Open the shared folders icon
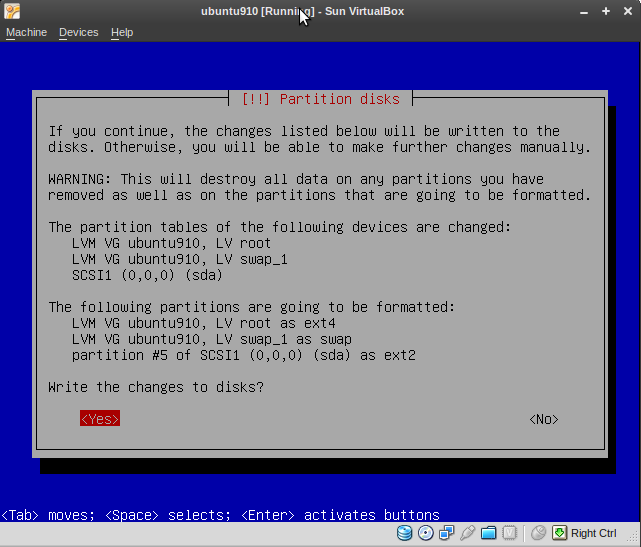The image size is (641, 547). [x=489, y=533]
